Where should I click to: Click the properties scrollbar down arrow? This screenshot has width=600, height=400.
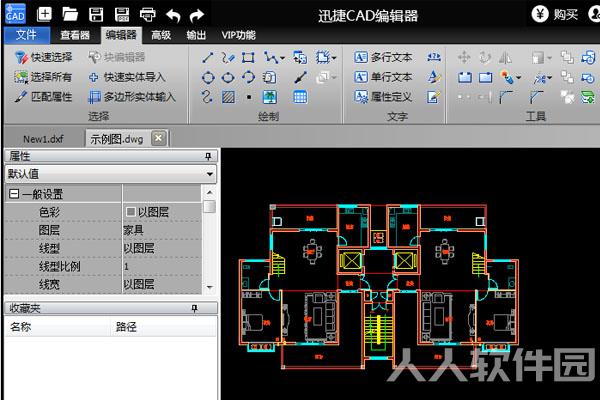coord(210,287)
